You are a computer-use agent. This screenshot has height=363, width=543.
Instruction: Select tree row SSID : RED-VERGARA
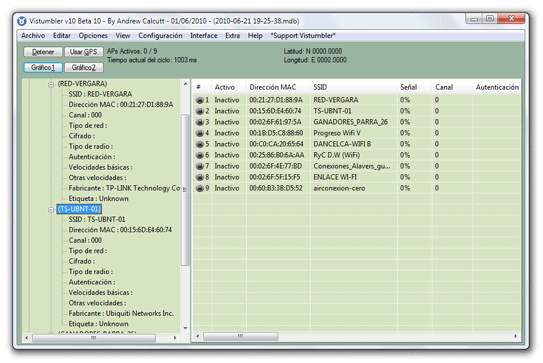click(x=100, y=94)
